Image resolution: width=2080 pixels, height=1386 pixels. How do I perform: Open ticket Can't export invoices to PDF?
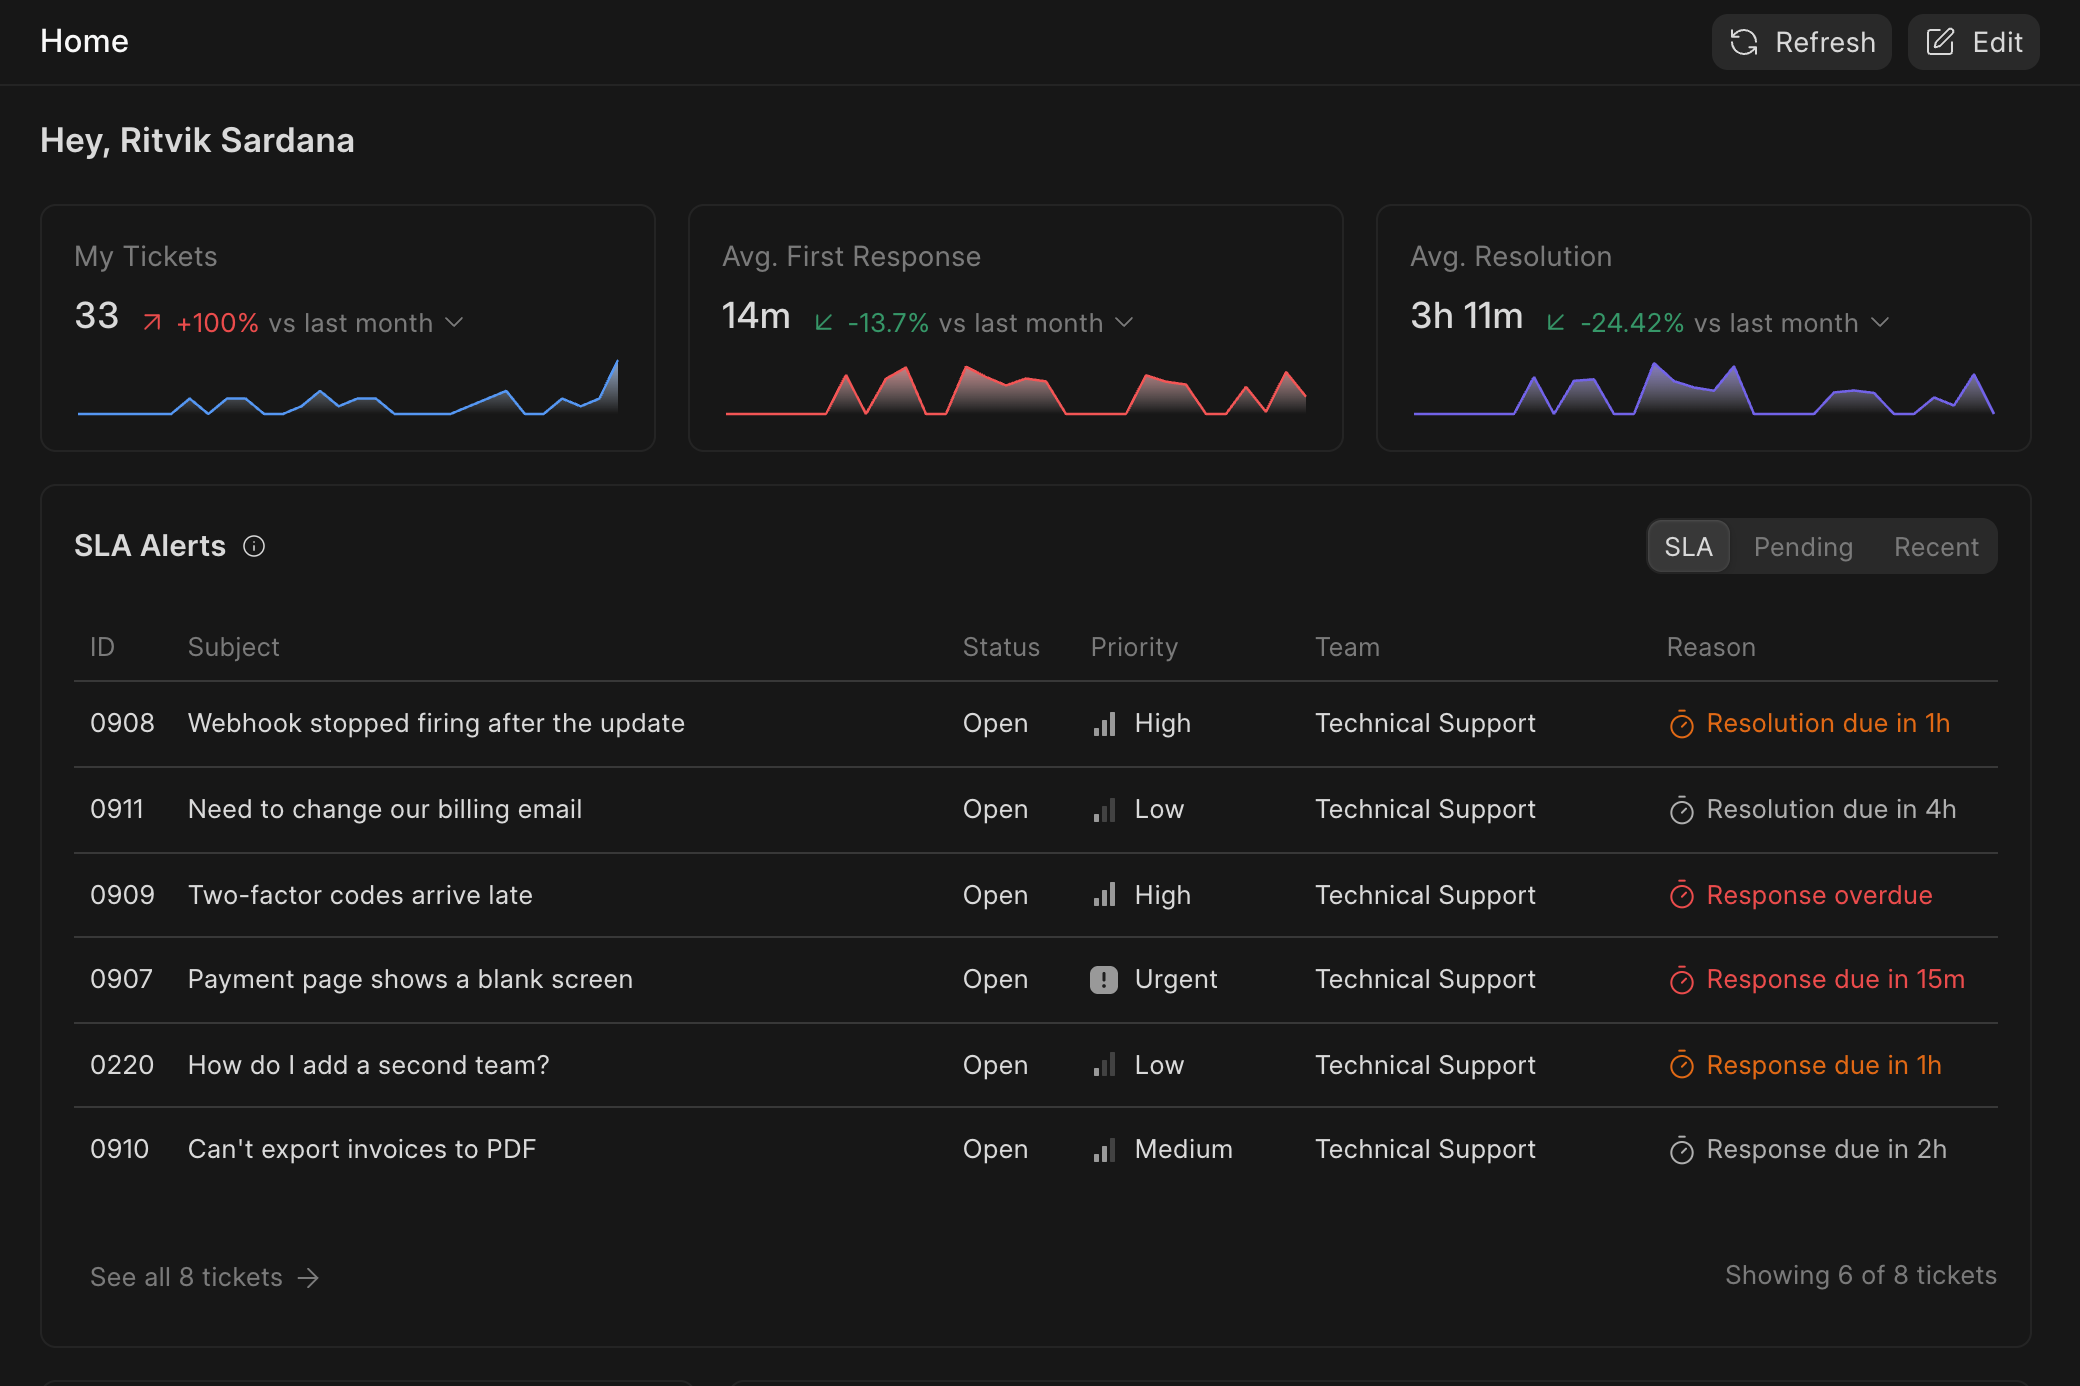pos(362,1149)
